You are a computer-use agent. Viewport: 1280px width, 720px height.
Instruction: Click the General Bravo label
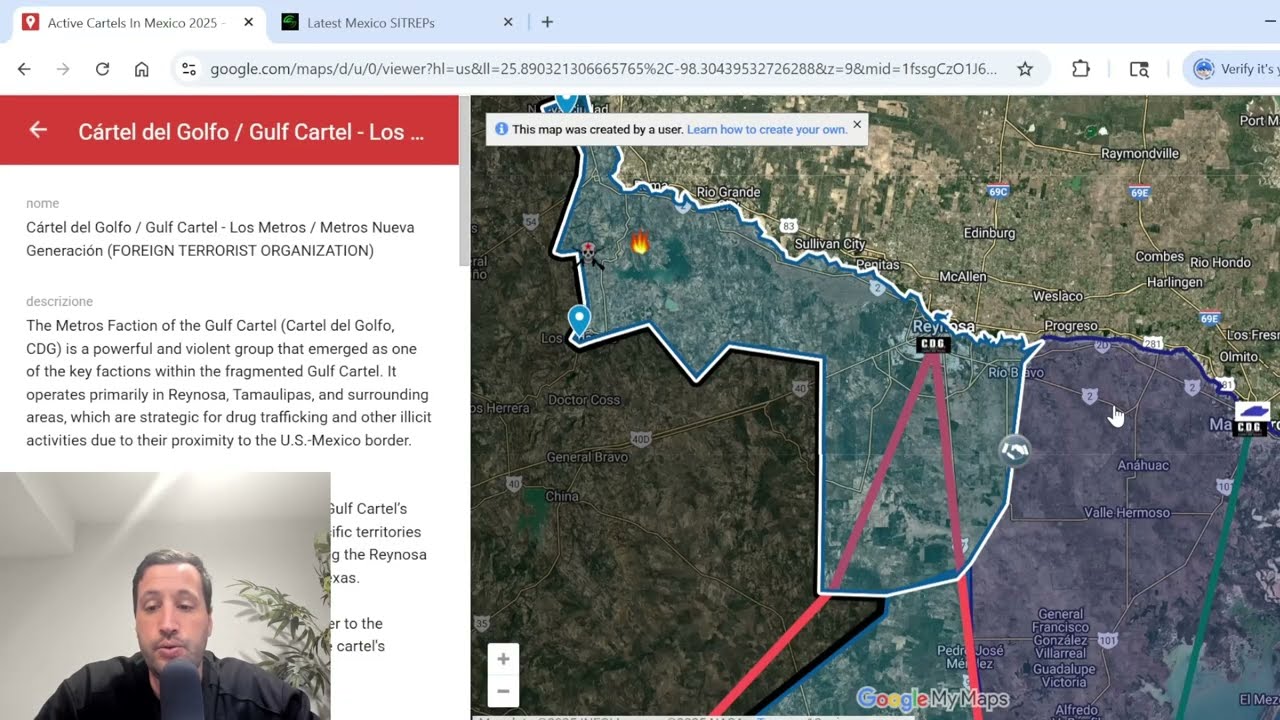pos(587,457)
